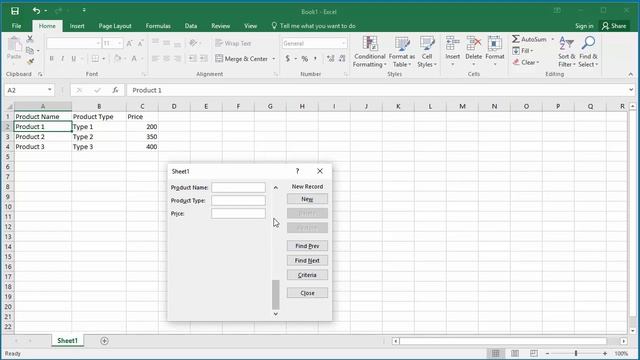Click the Fill down icon
Image resolution: width=640 pixels, height=360 pixels.
(x=516, y=51)
